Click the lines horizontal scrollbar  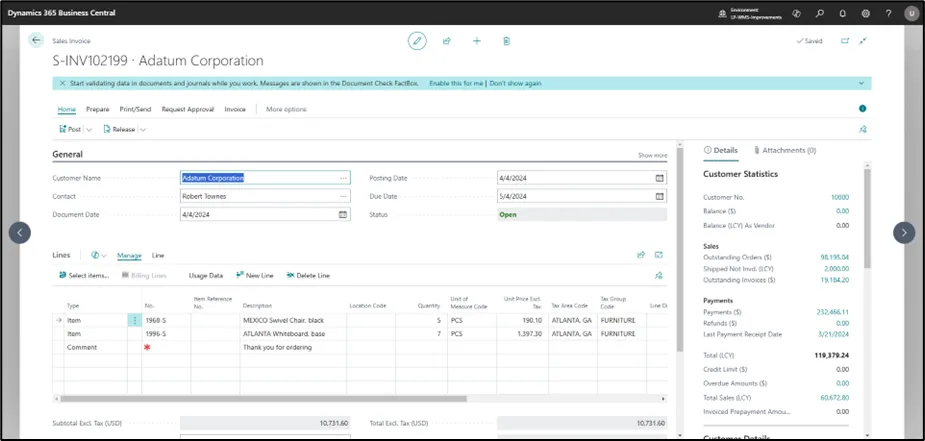pos(263,399)
